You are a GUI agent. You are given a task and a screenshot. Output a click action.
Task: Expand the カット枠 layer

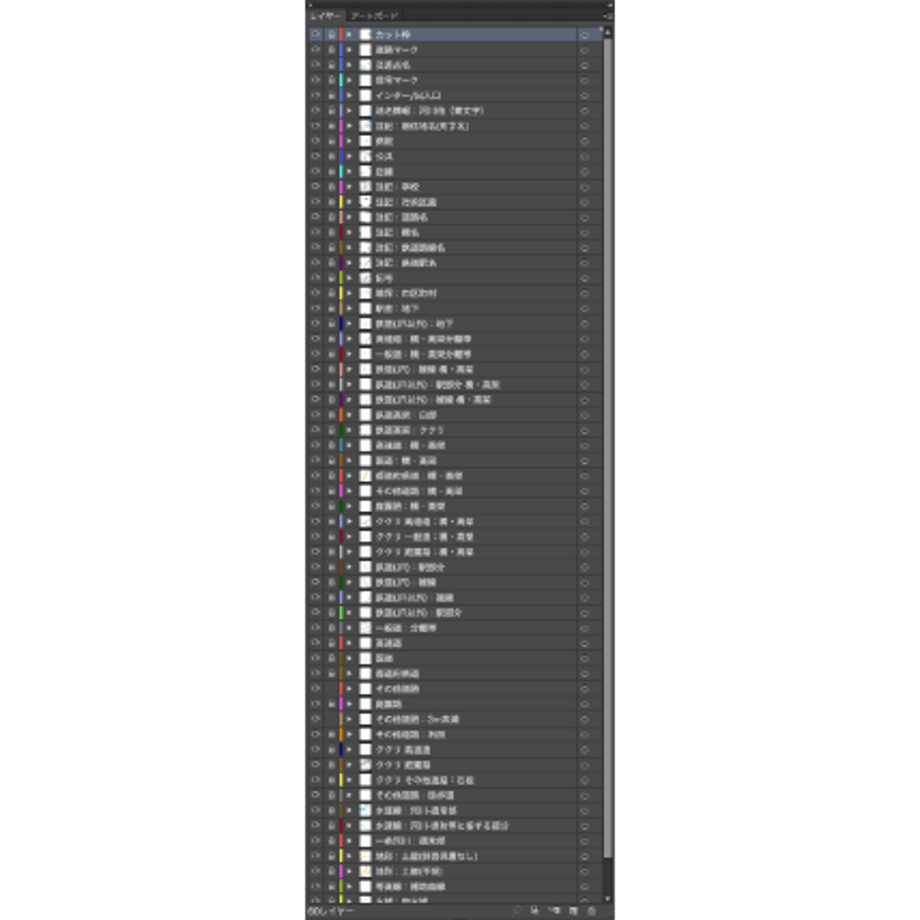coord(350,35)
